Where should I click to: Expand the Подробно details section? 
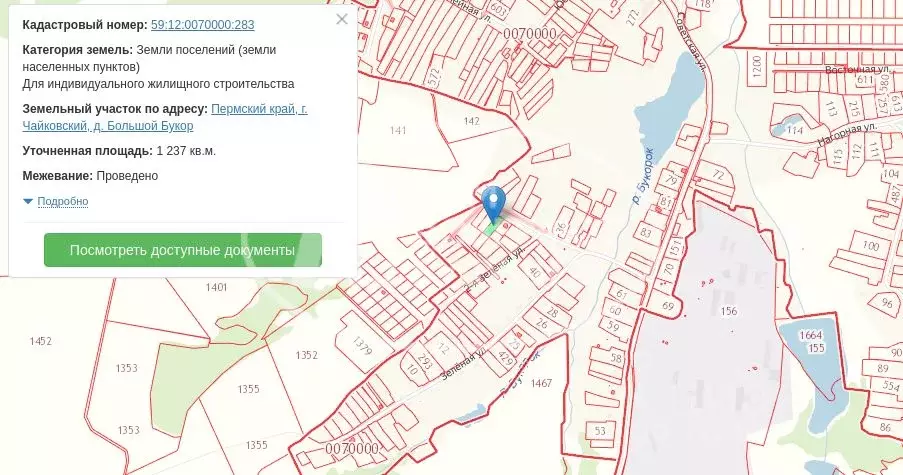click(x=63, y=201)
